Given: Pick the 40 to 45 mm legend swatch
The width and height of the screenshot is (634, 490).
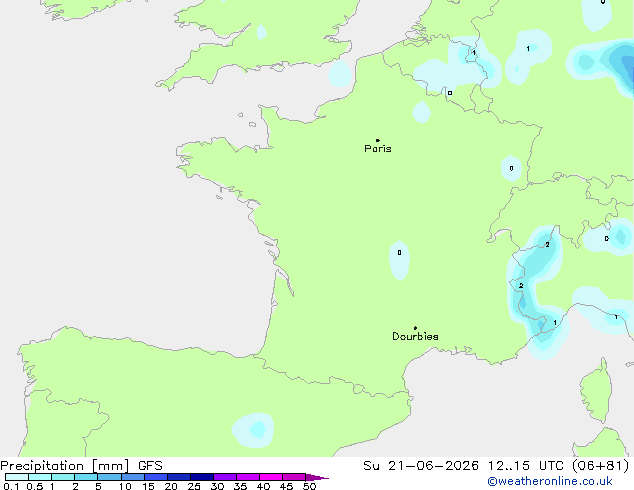Looking at the screenshot, I should tap(271, 477).
